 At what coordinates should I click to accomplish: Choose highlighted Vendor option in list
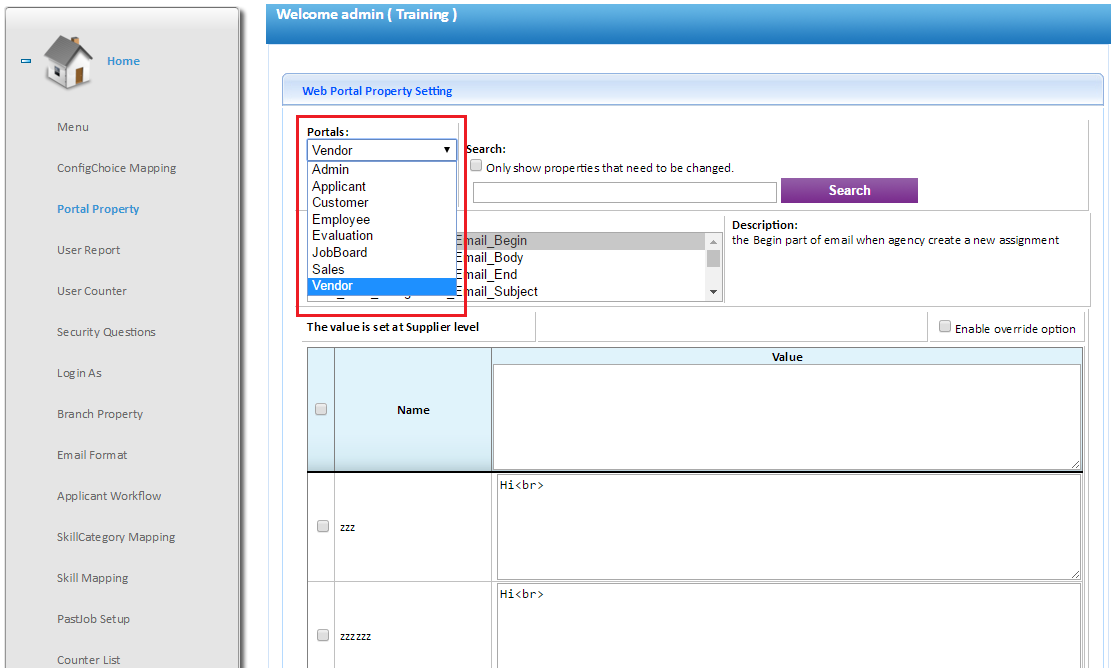click(x=382, y=286)
